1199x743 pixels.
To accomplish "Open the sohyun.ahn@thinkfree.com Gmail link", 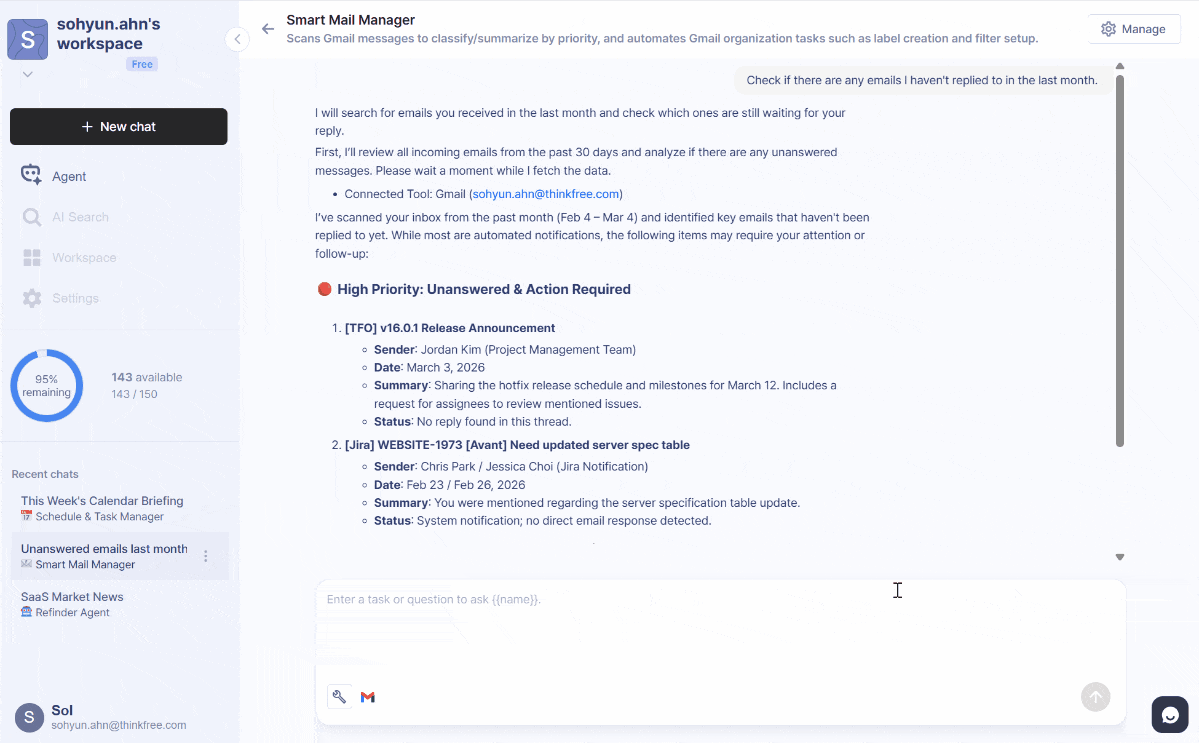I will point(545,193).
